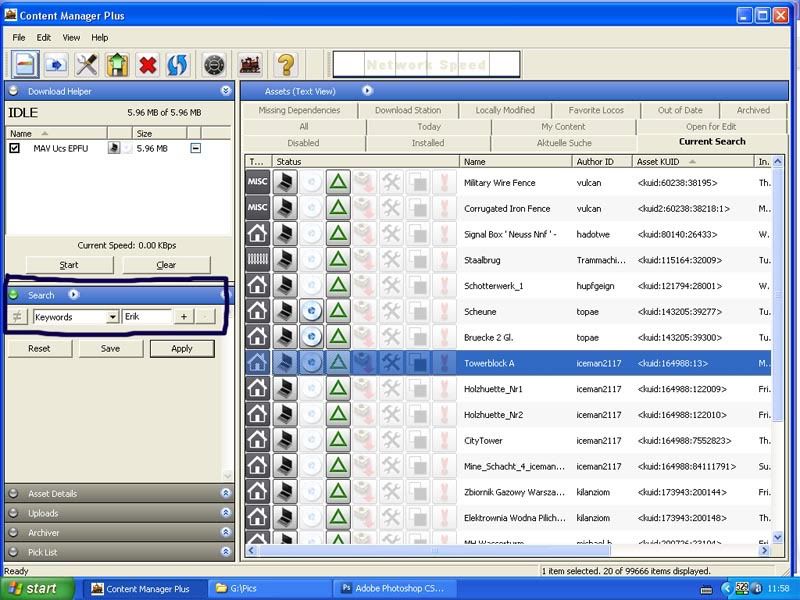Uncheck the MAV Ucs EPFU download checkbox

pyautogui.click(x=15, y=148)
